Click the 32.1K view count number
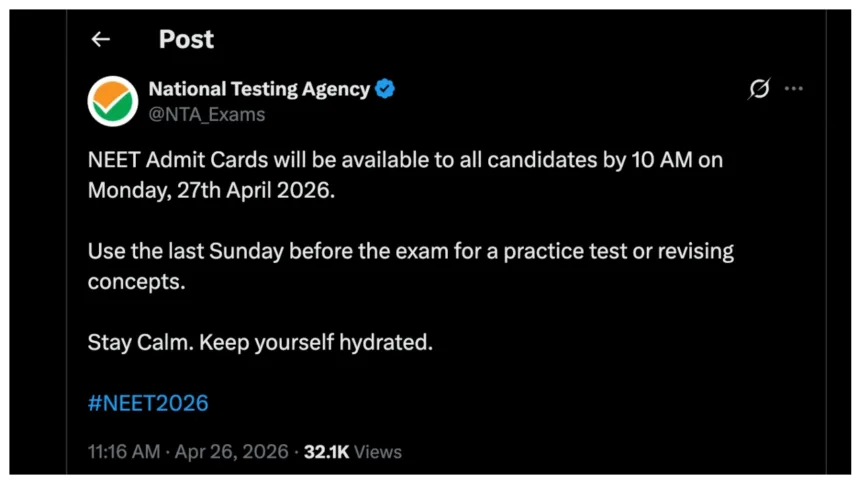 (326, 452)
